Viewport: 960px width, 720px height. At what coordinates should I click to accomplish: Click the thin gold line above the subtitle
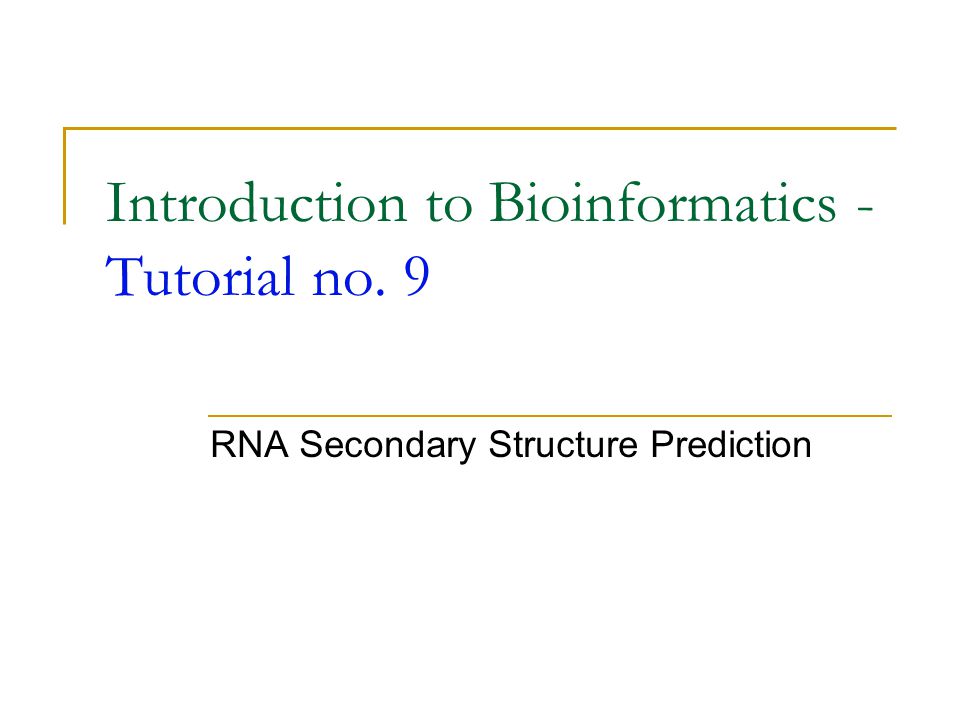click(550, 416)
